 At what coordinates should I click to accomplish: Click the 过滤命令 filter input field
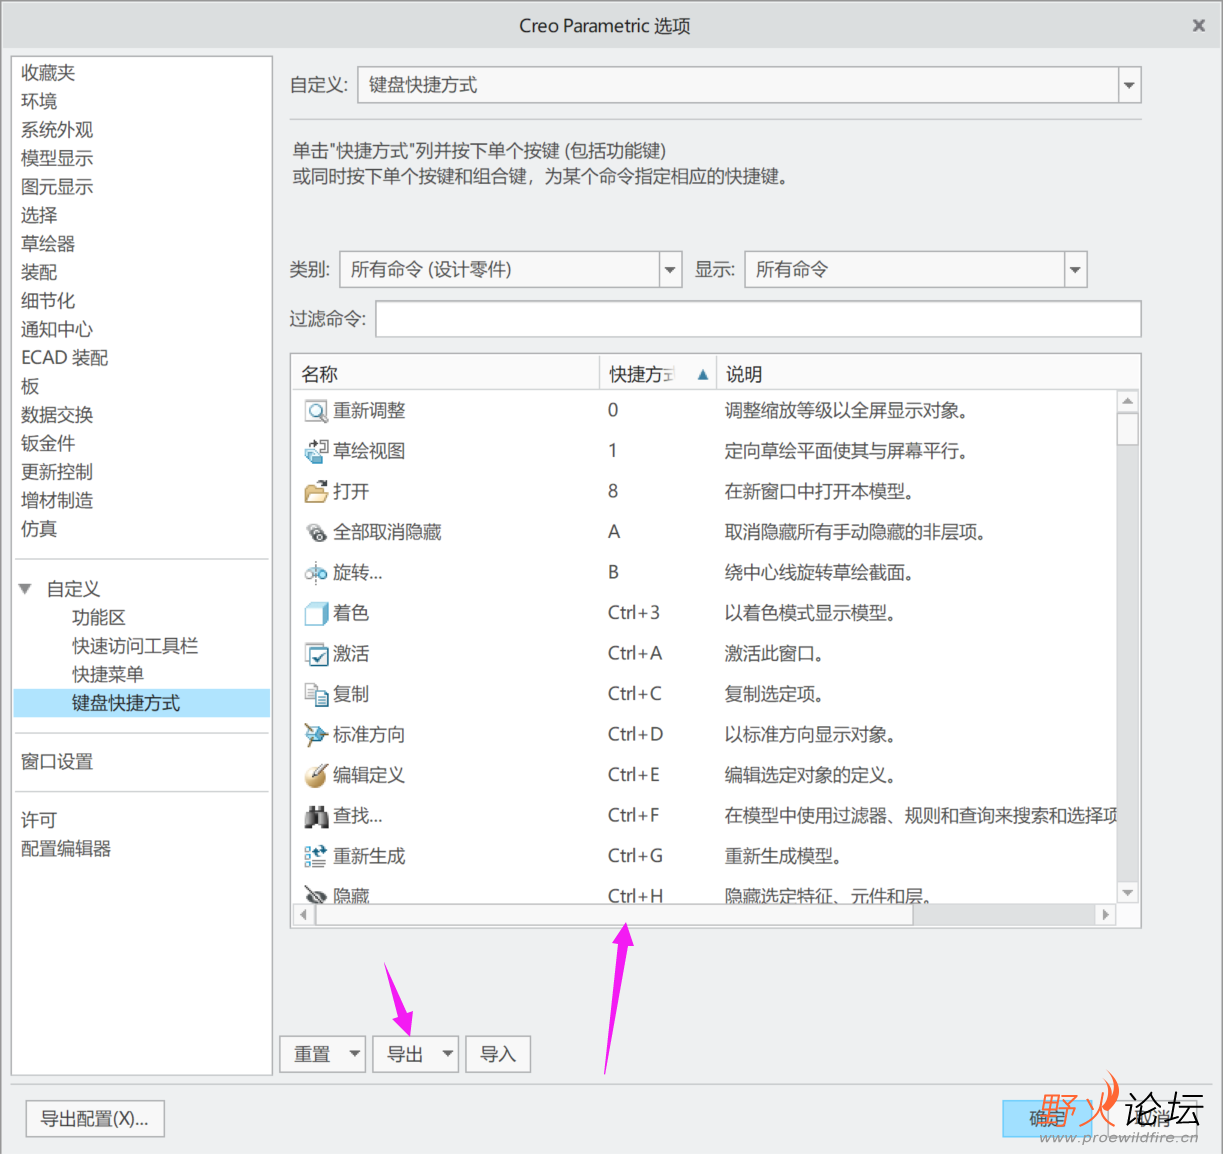[x=758, y=319]
